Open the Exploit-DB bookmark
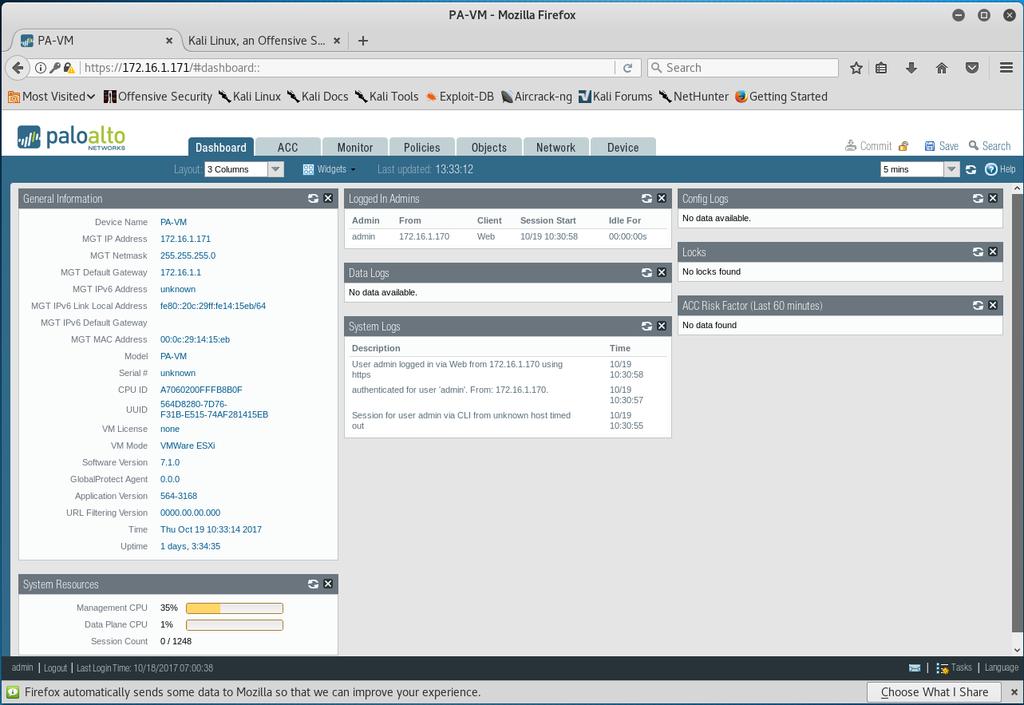This screenshot has width=1024, height=705. [x=460, y=97]
